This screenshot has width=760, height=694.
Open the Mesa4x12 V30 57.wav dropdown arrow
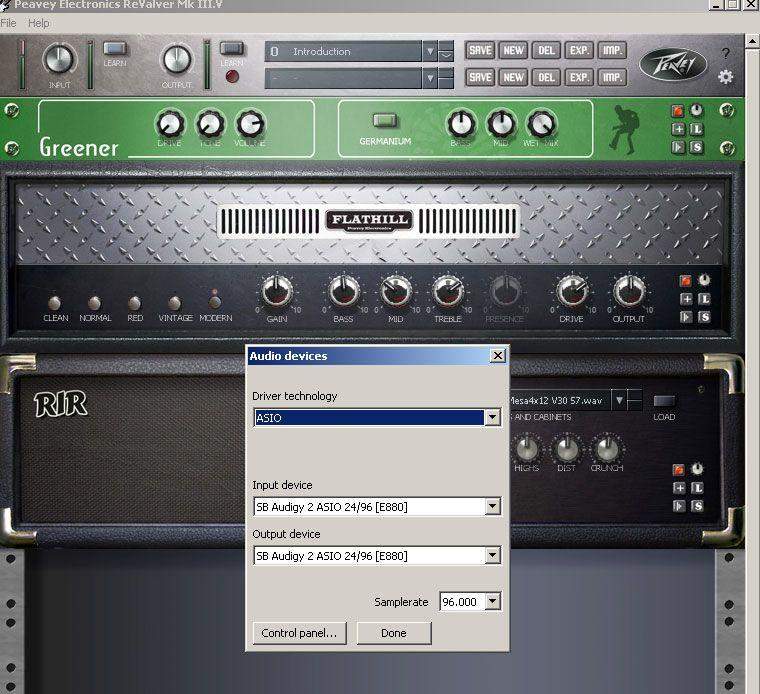[619, 400]
